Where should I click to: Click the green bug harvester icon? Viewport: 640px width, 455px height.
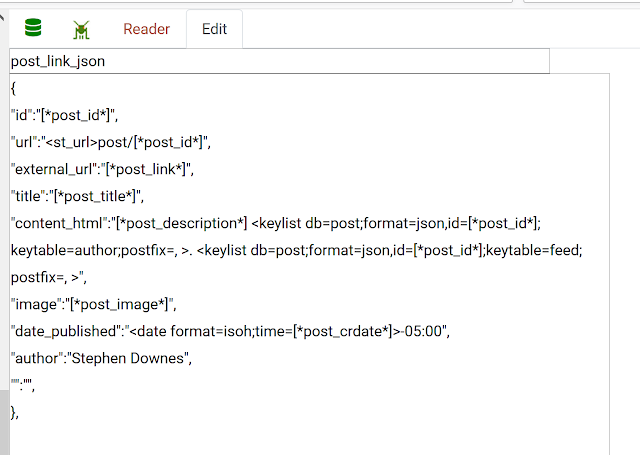pyautogui.click(x=81, y=30)
